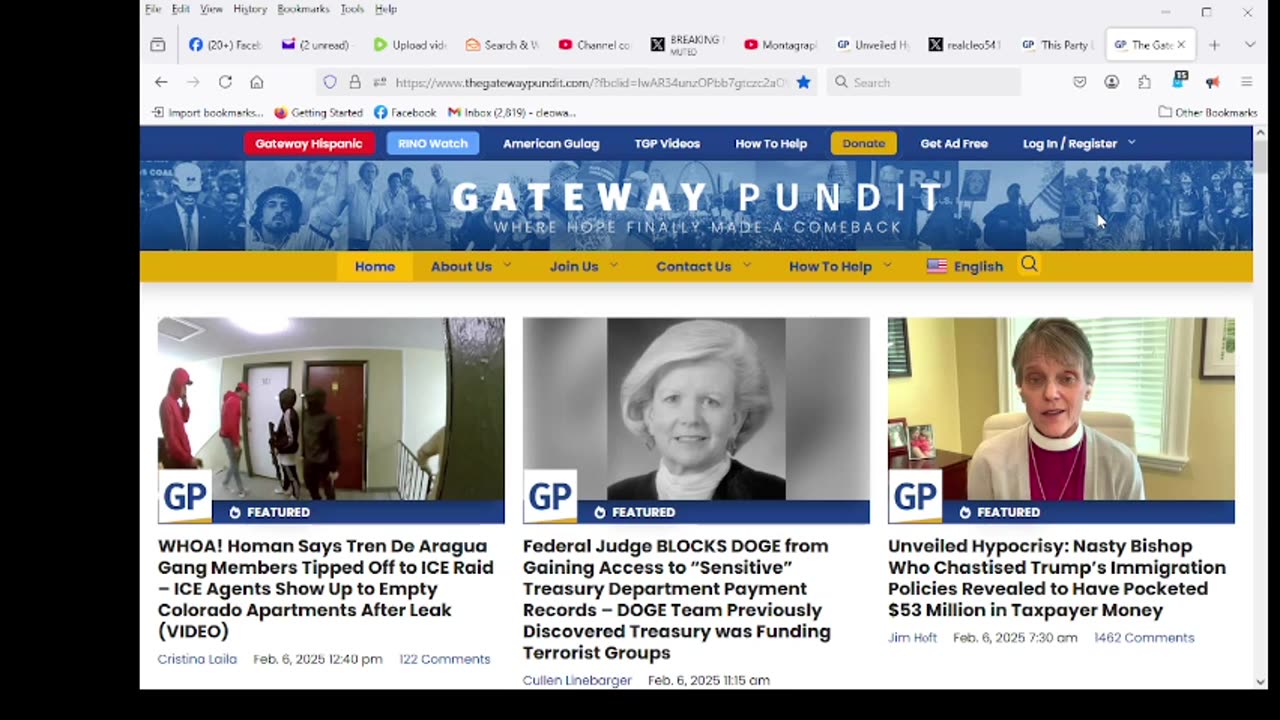This screenshot has height=720, width=1280.
Task: Open the Firefox account icon
Action: click(x=1112, y=82)
